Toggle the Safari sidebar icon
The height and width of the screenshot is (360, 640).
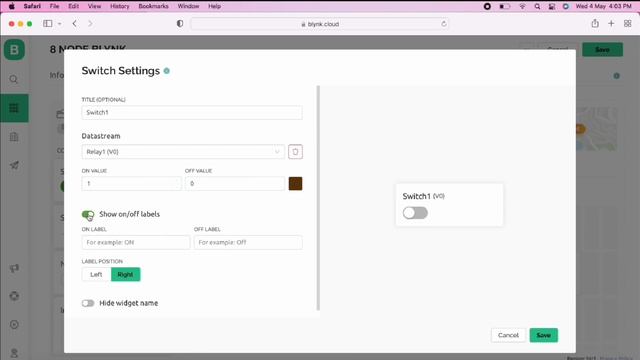pos(48,24)
